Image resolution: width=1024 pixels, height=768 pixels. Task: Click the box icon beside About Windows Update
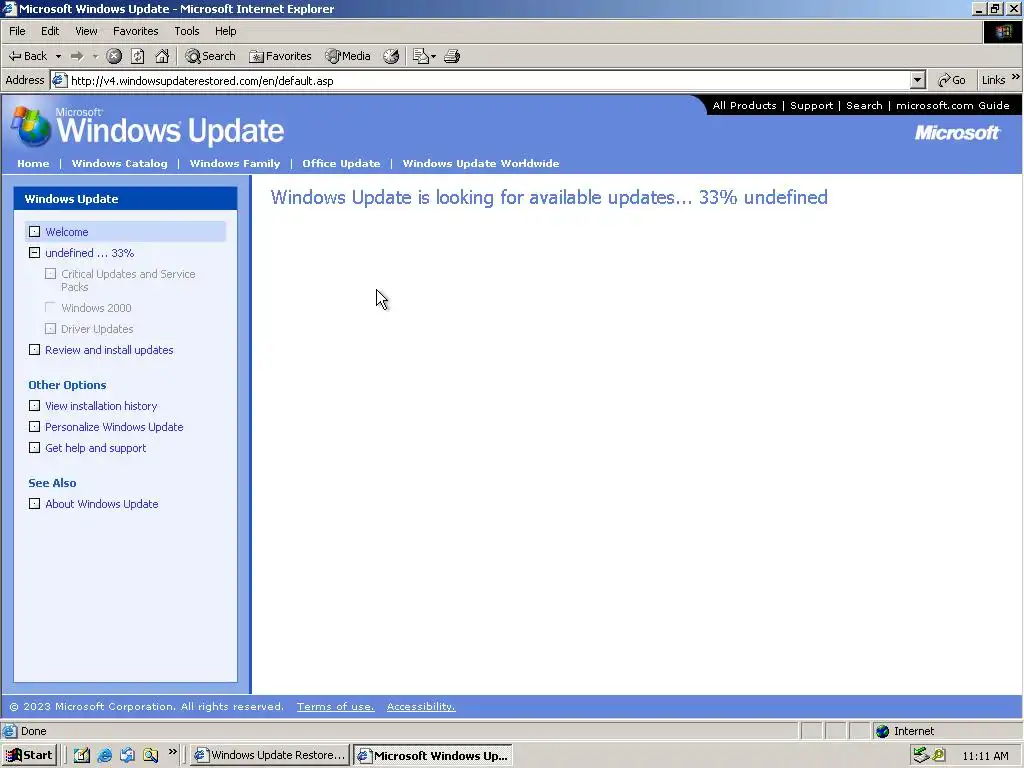pyautogui.click(x=35, y=504)
